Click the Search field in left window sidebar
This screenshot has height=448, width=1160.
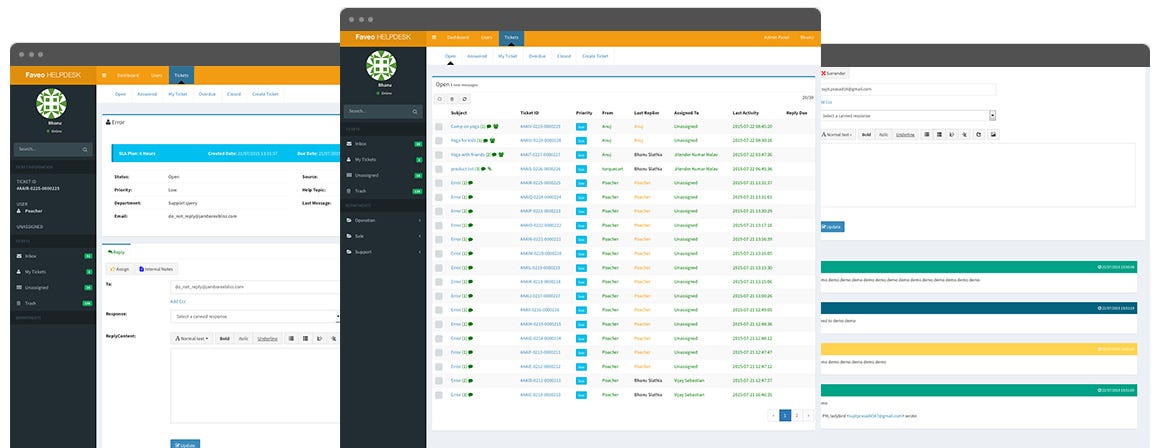[x=53, y=149]
